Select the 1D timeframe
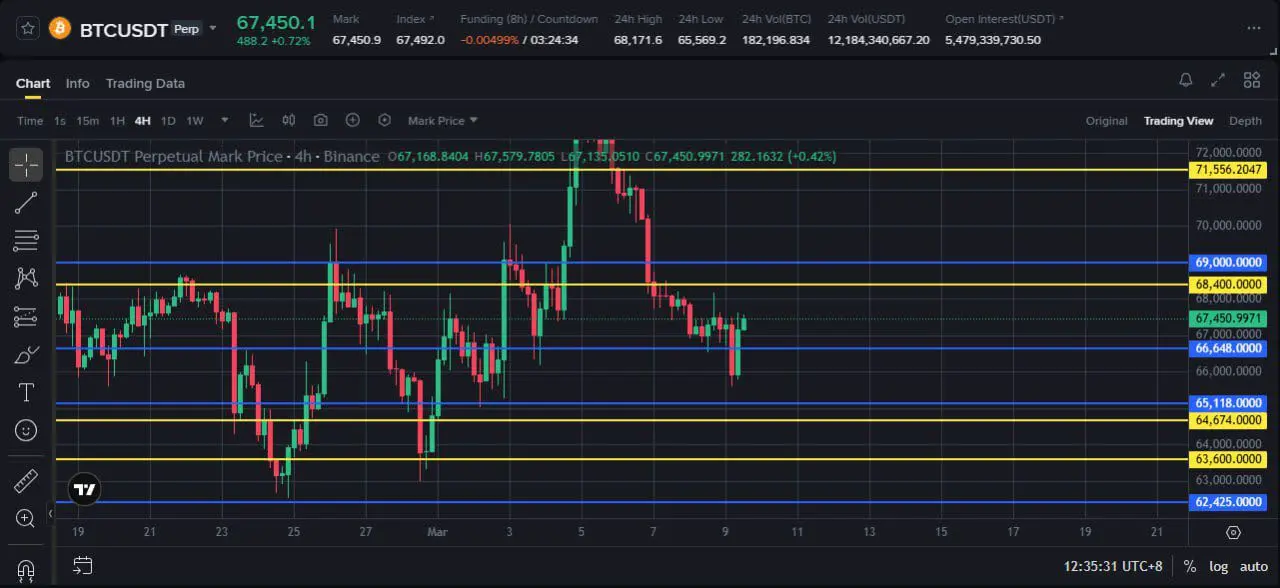The height and width of the screenshot is (588, 1280). (x=168, y=121)
